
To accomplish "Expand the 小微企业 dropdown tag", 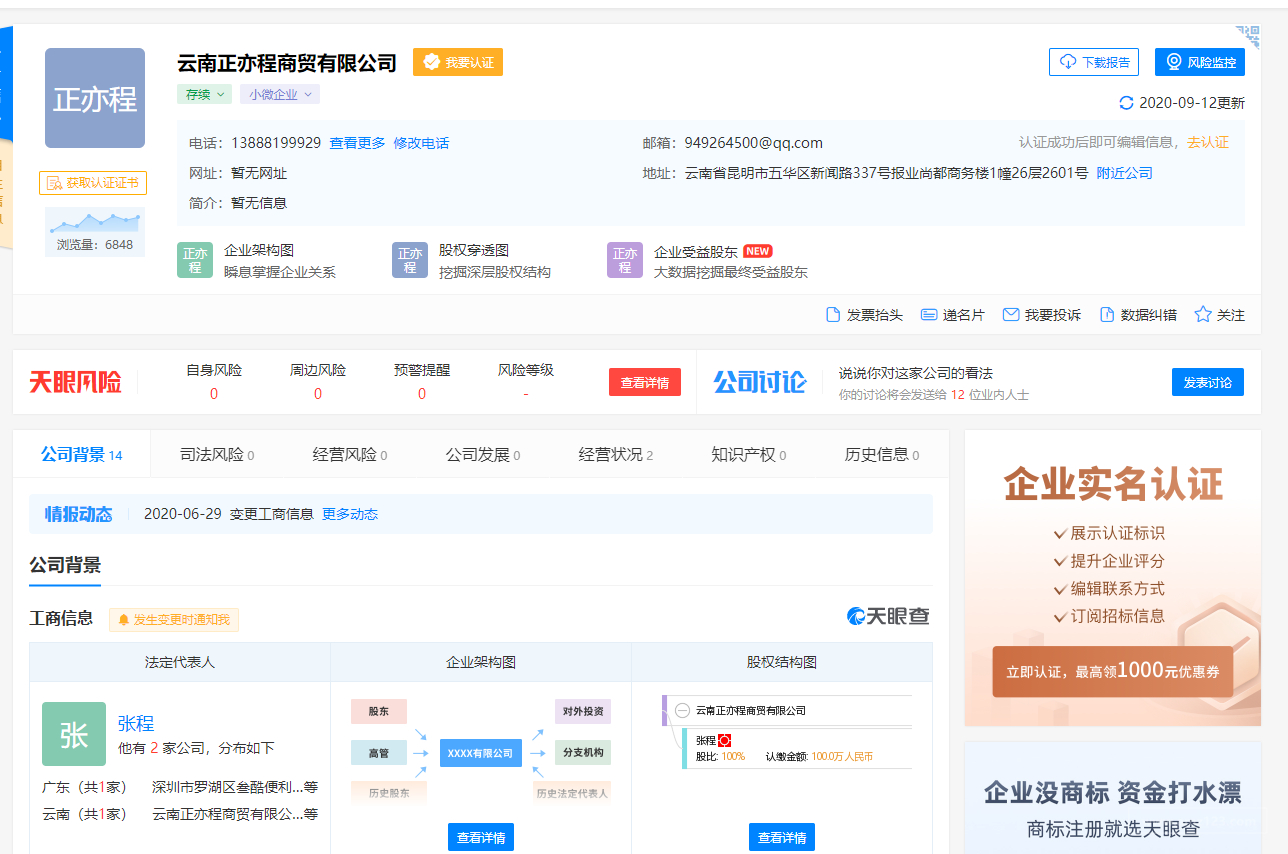I will (279, 94).
